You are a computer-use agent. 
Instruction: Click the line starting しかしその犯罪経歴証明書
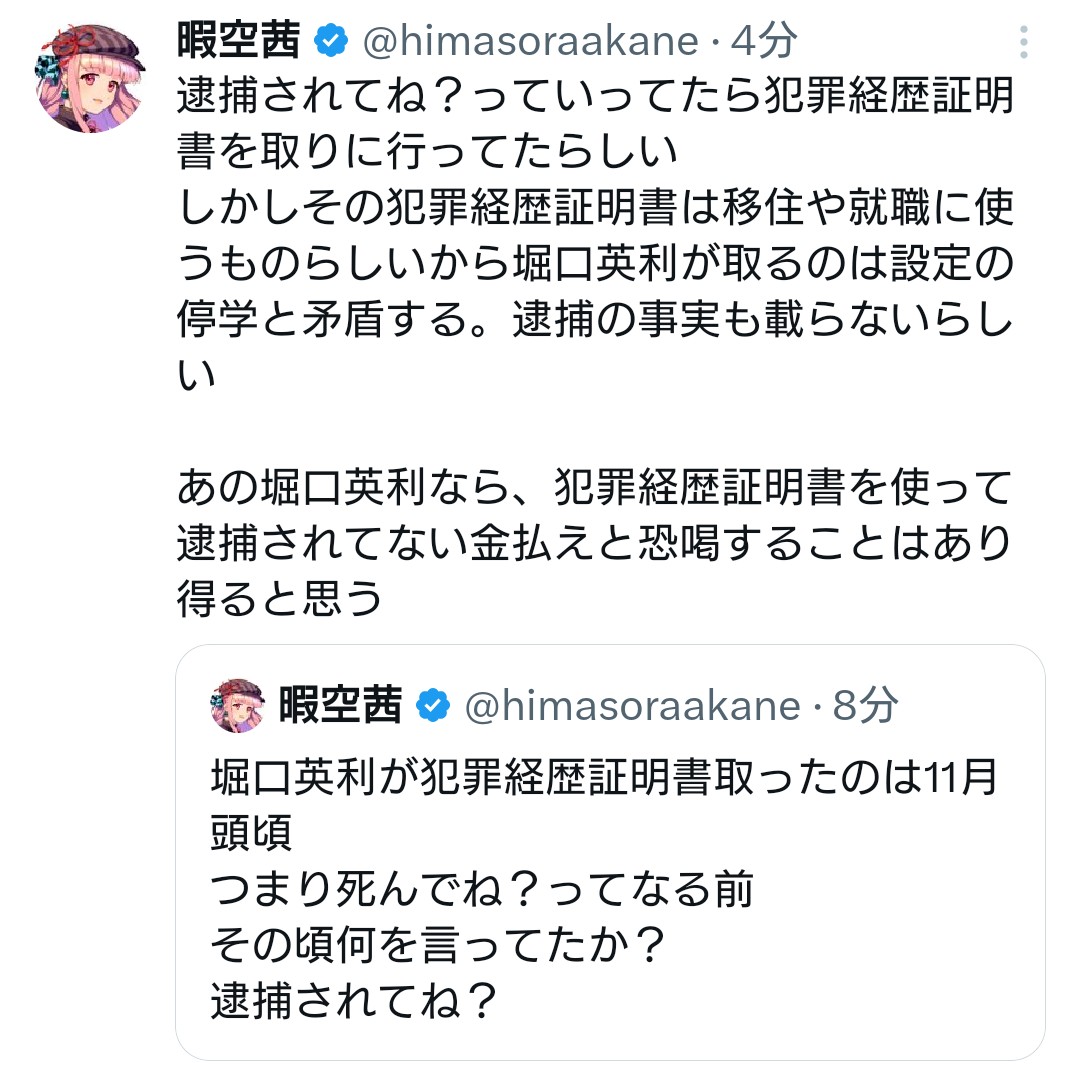tap(595, 208)
